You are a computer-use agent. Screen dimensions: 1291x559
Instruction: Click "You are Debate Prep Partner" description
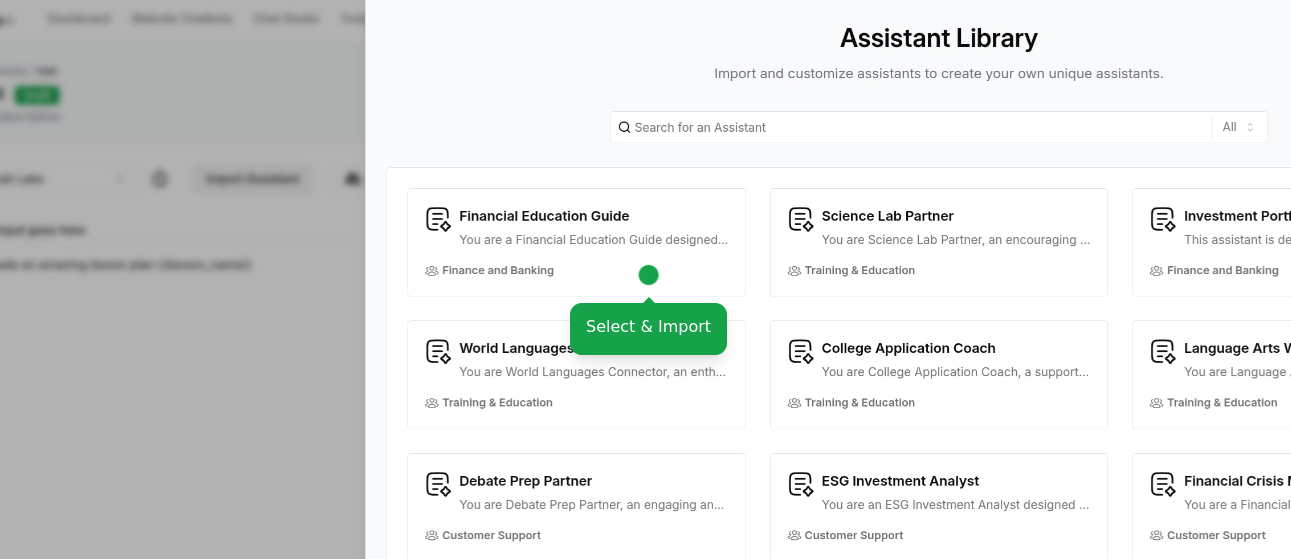click(593, 505)
